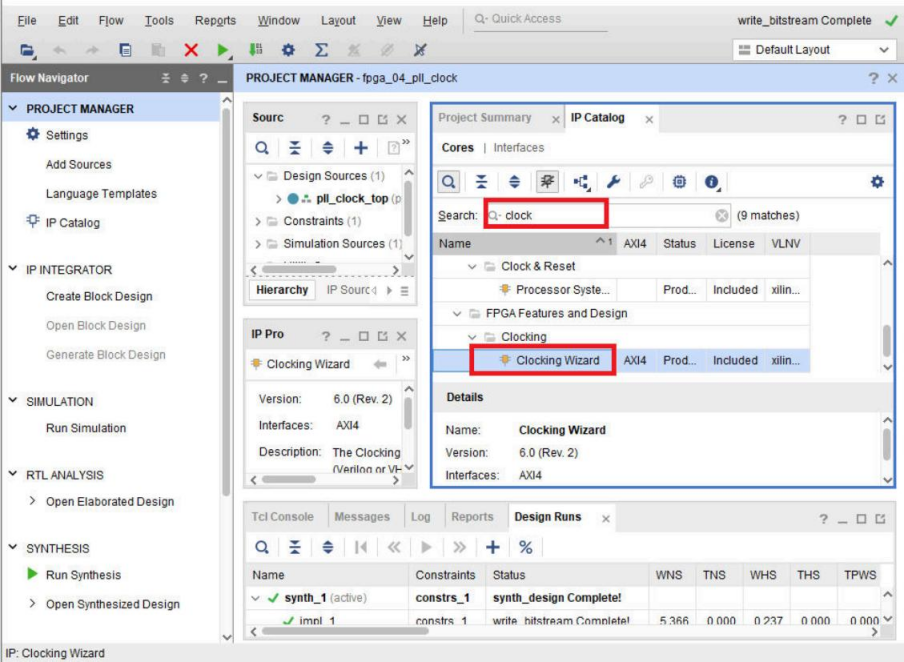Screen dimensions: 904x662
Task: Collapse the FPGA Features and Design folder
Action: click(x=459, y=313)
